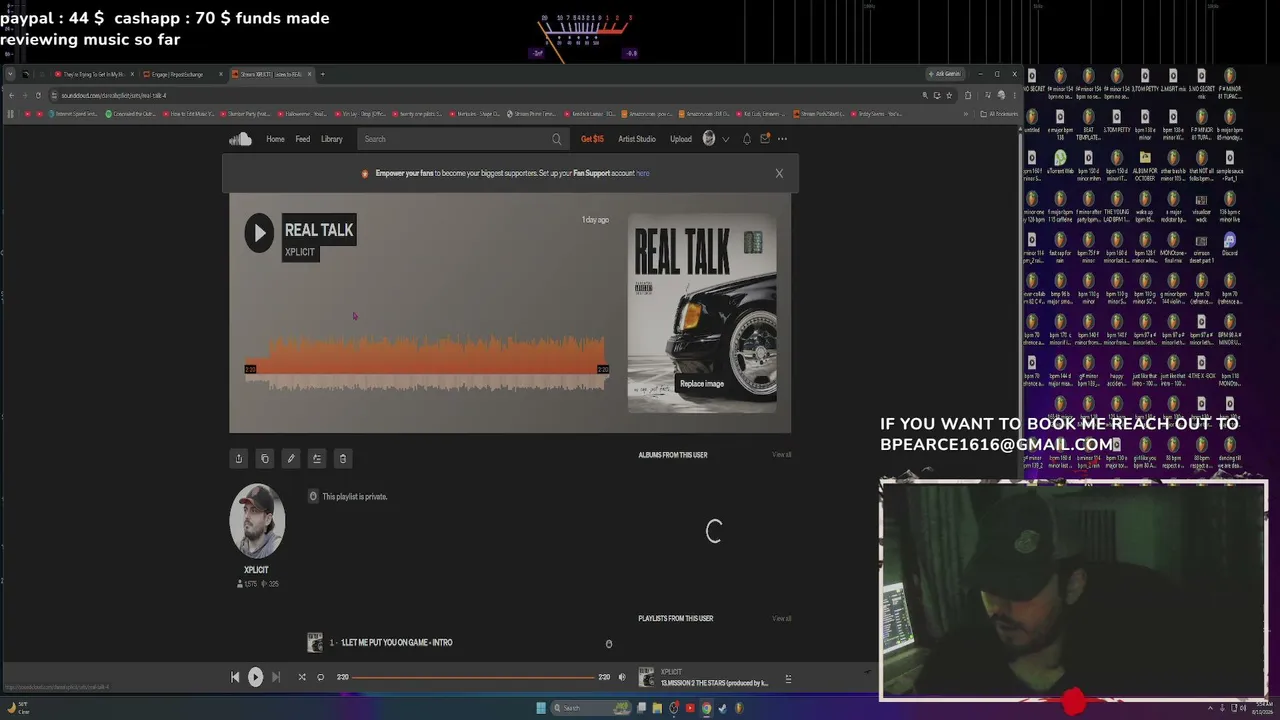
Task: Open the Library page
Action: (x=332, y=139)
